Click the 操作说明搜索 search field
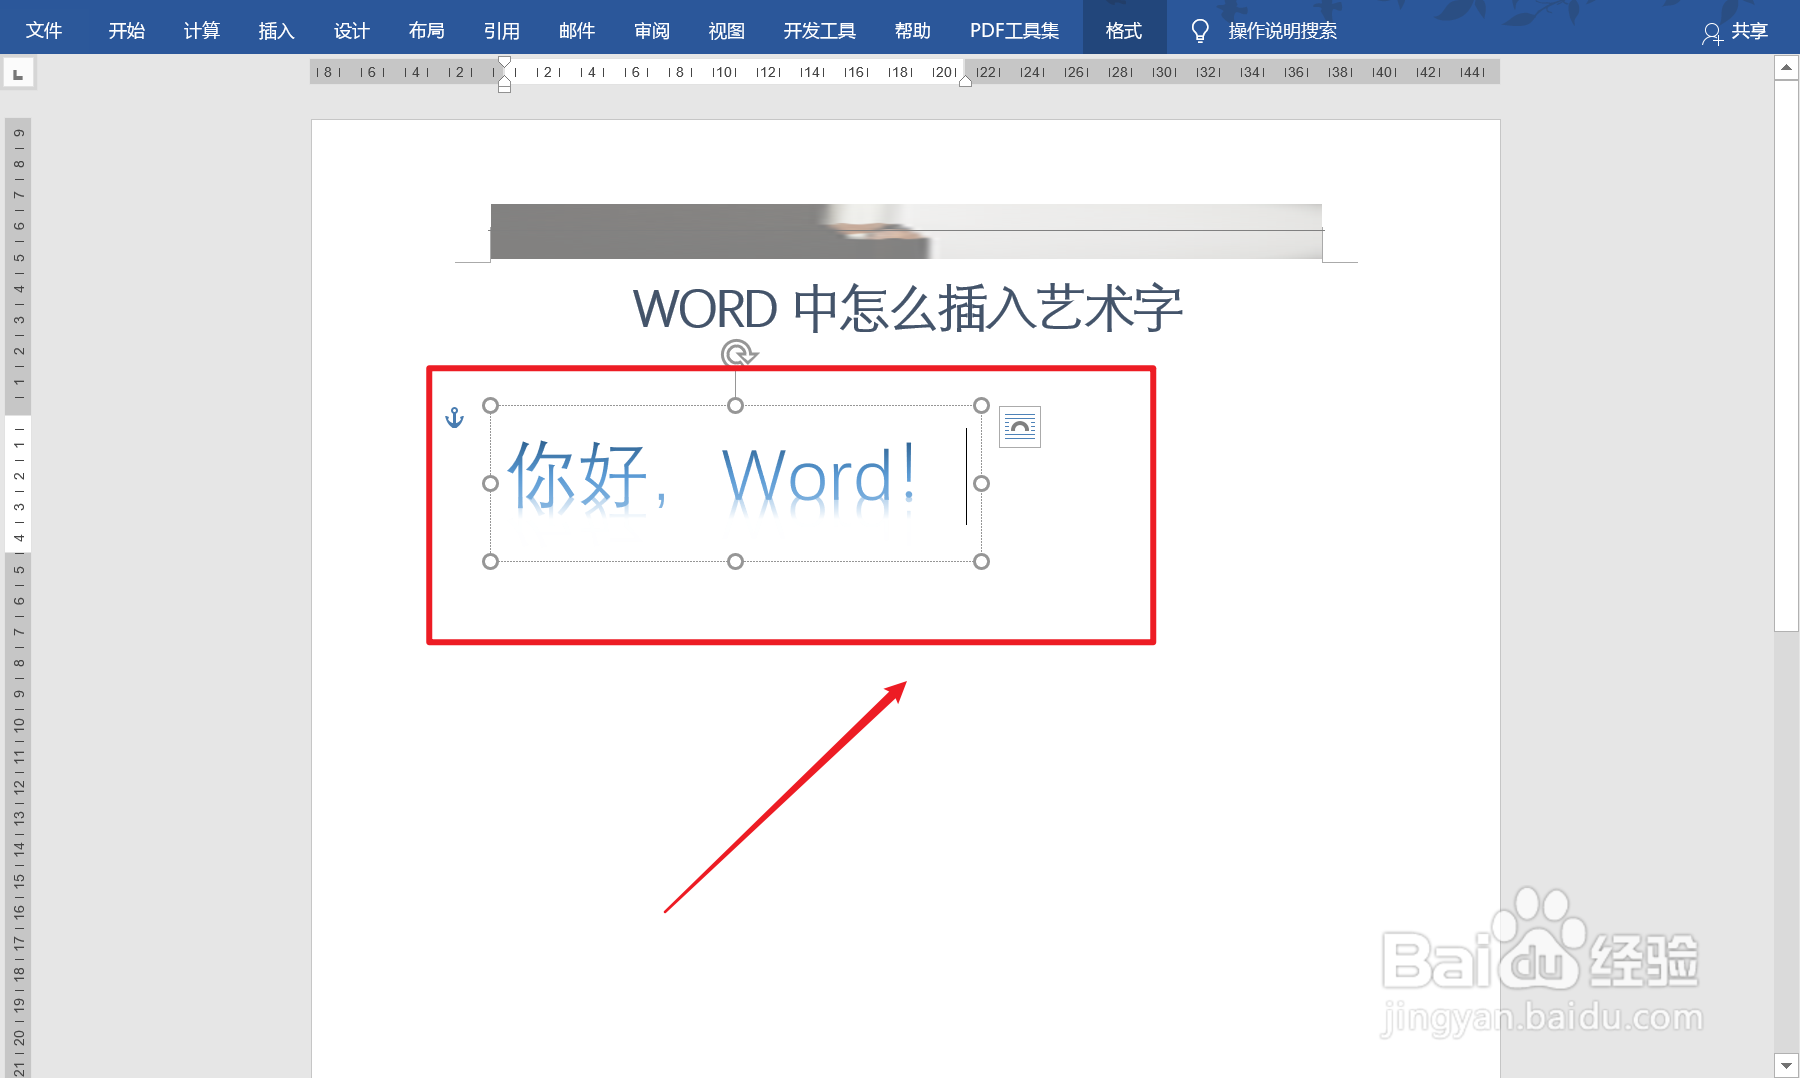 coord(1281,29)
